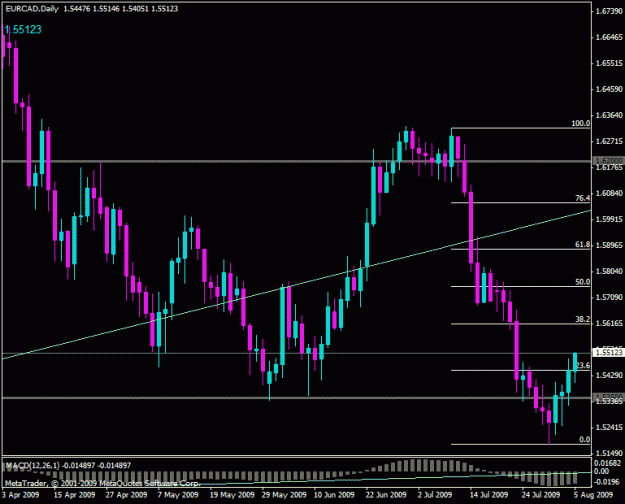
Task: Click the 2 Jul 2009 date label
Action: (435, 495)
